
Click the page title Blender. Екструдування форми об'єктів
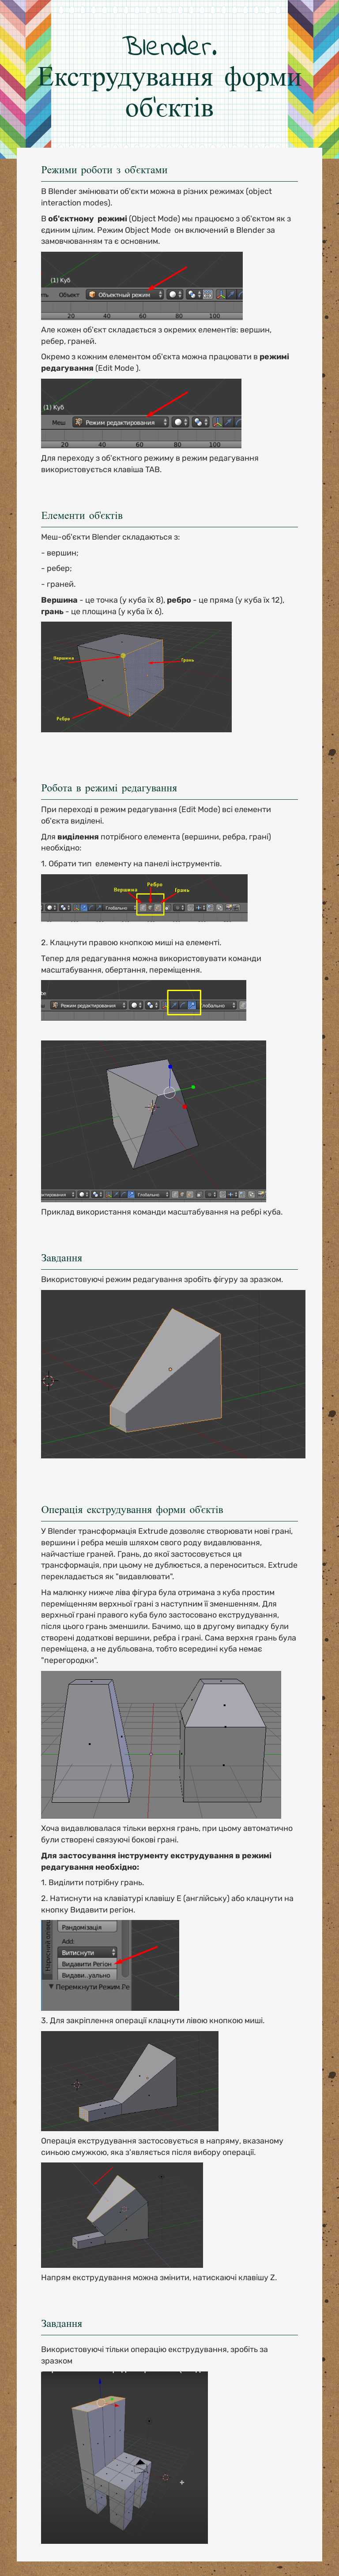click(x=169, y=77)
